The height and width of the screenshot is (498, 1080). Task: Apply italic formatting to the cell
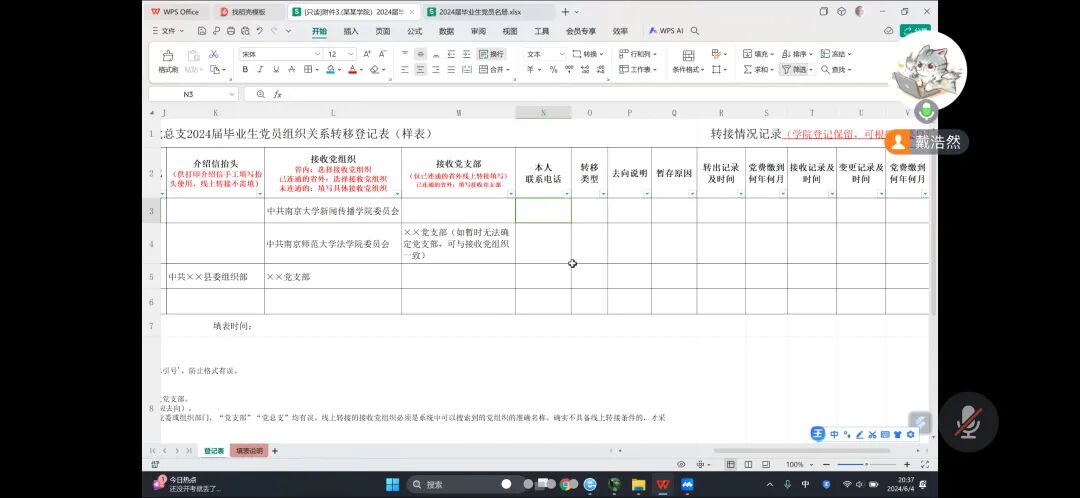[x=261, y=70]
